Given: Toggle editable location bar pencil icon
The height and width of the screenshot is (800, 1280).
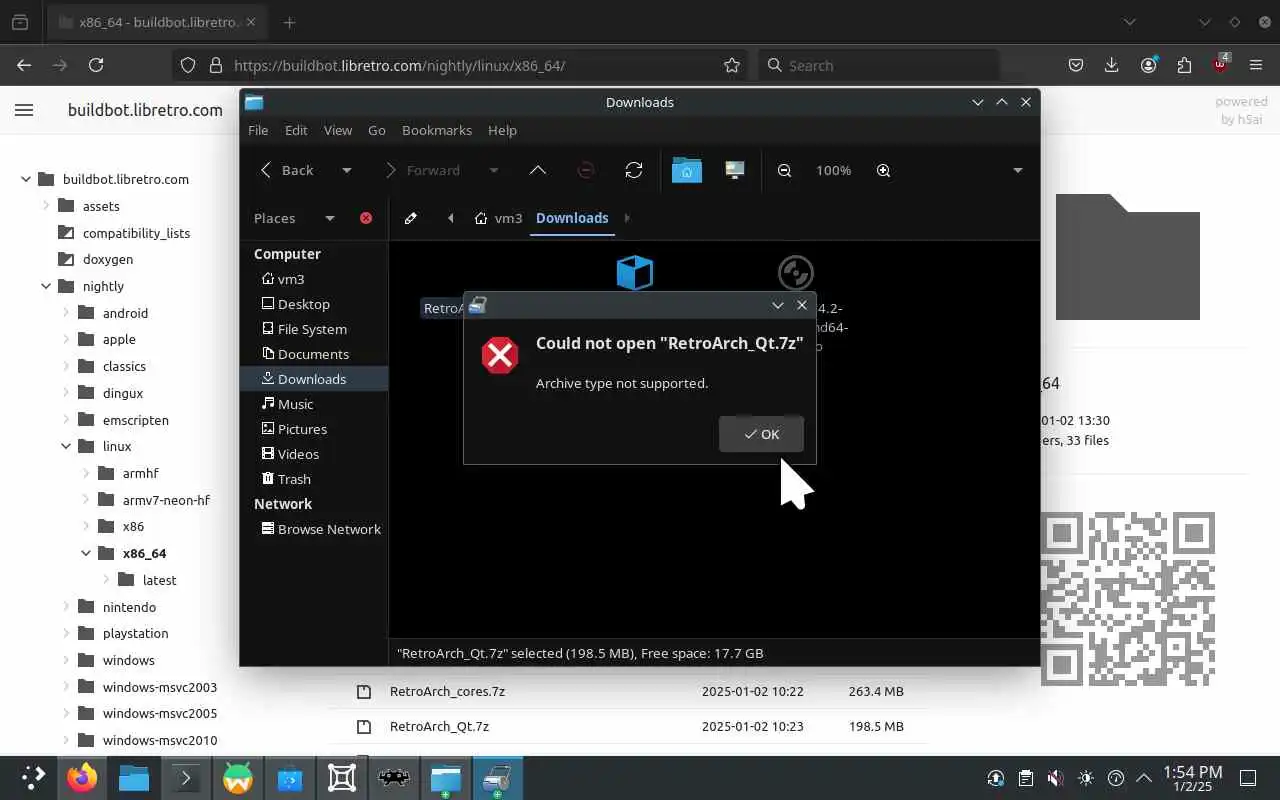Looking at the screenshot, I should point(410,218).
